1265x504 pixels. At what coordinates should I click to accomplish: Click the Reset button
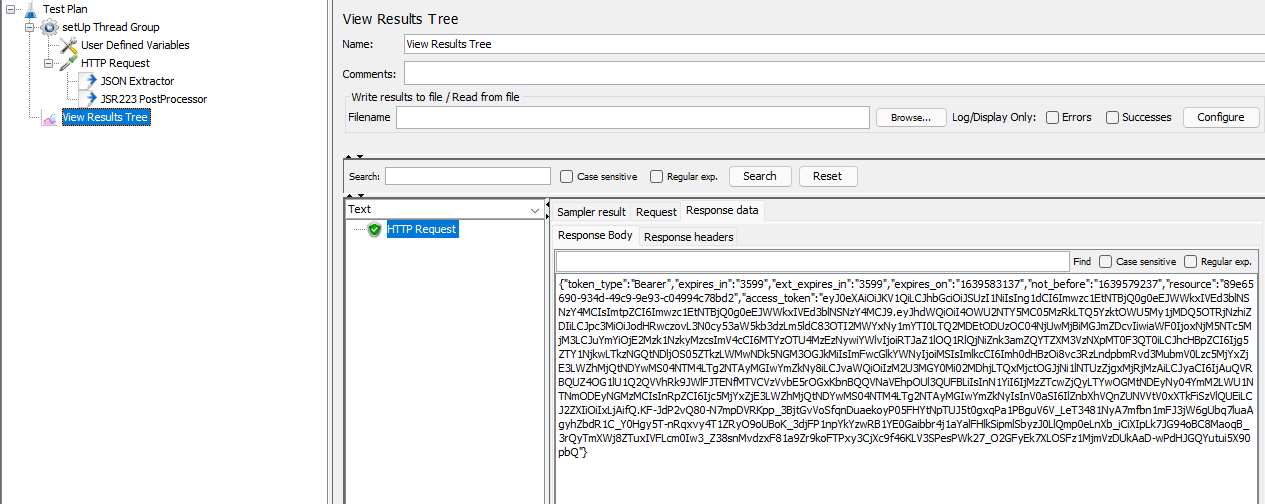tap(828, 176)
